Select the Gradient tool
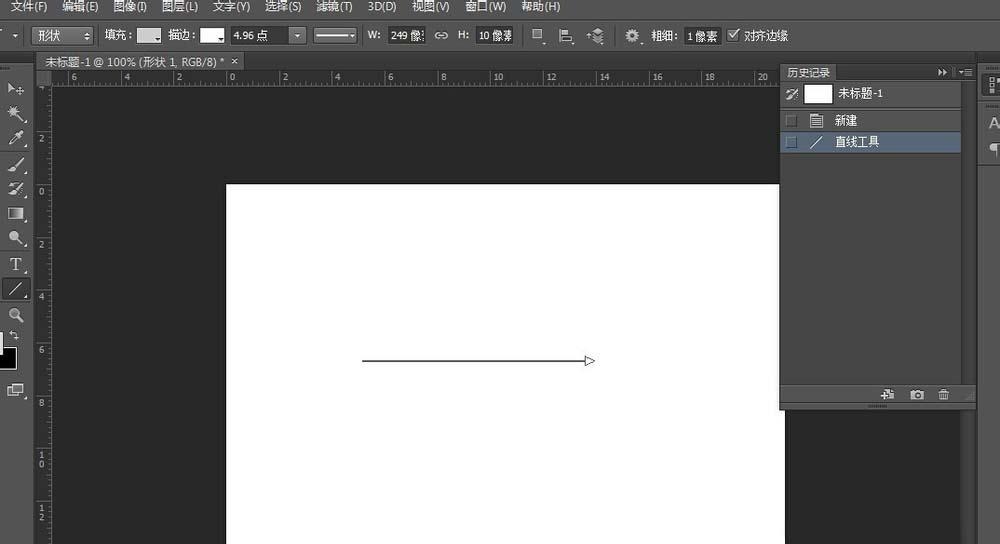The width and height of the screenshot is (1000, 544). click(15, 214)
